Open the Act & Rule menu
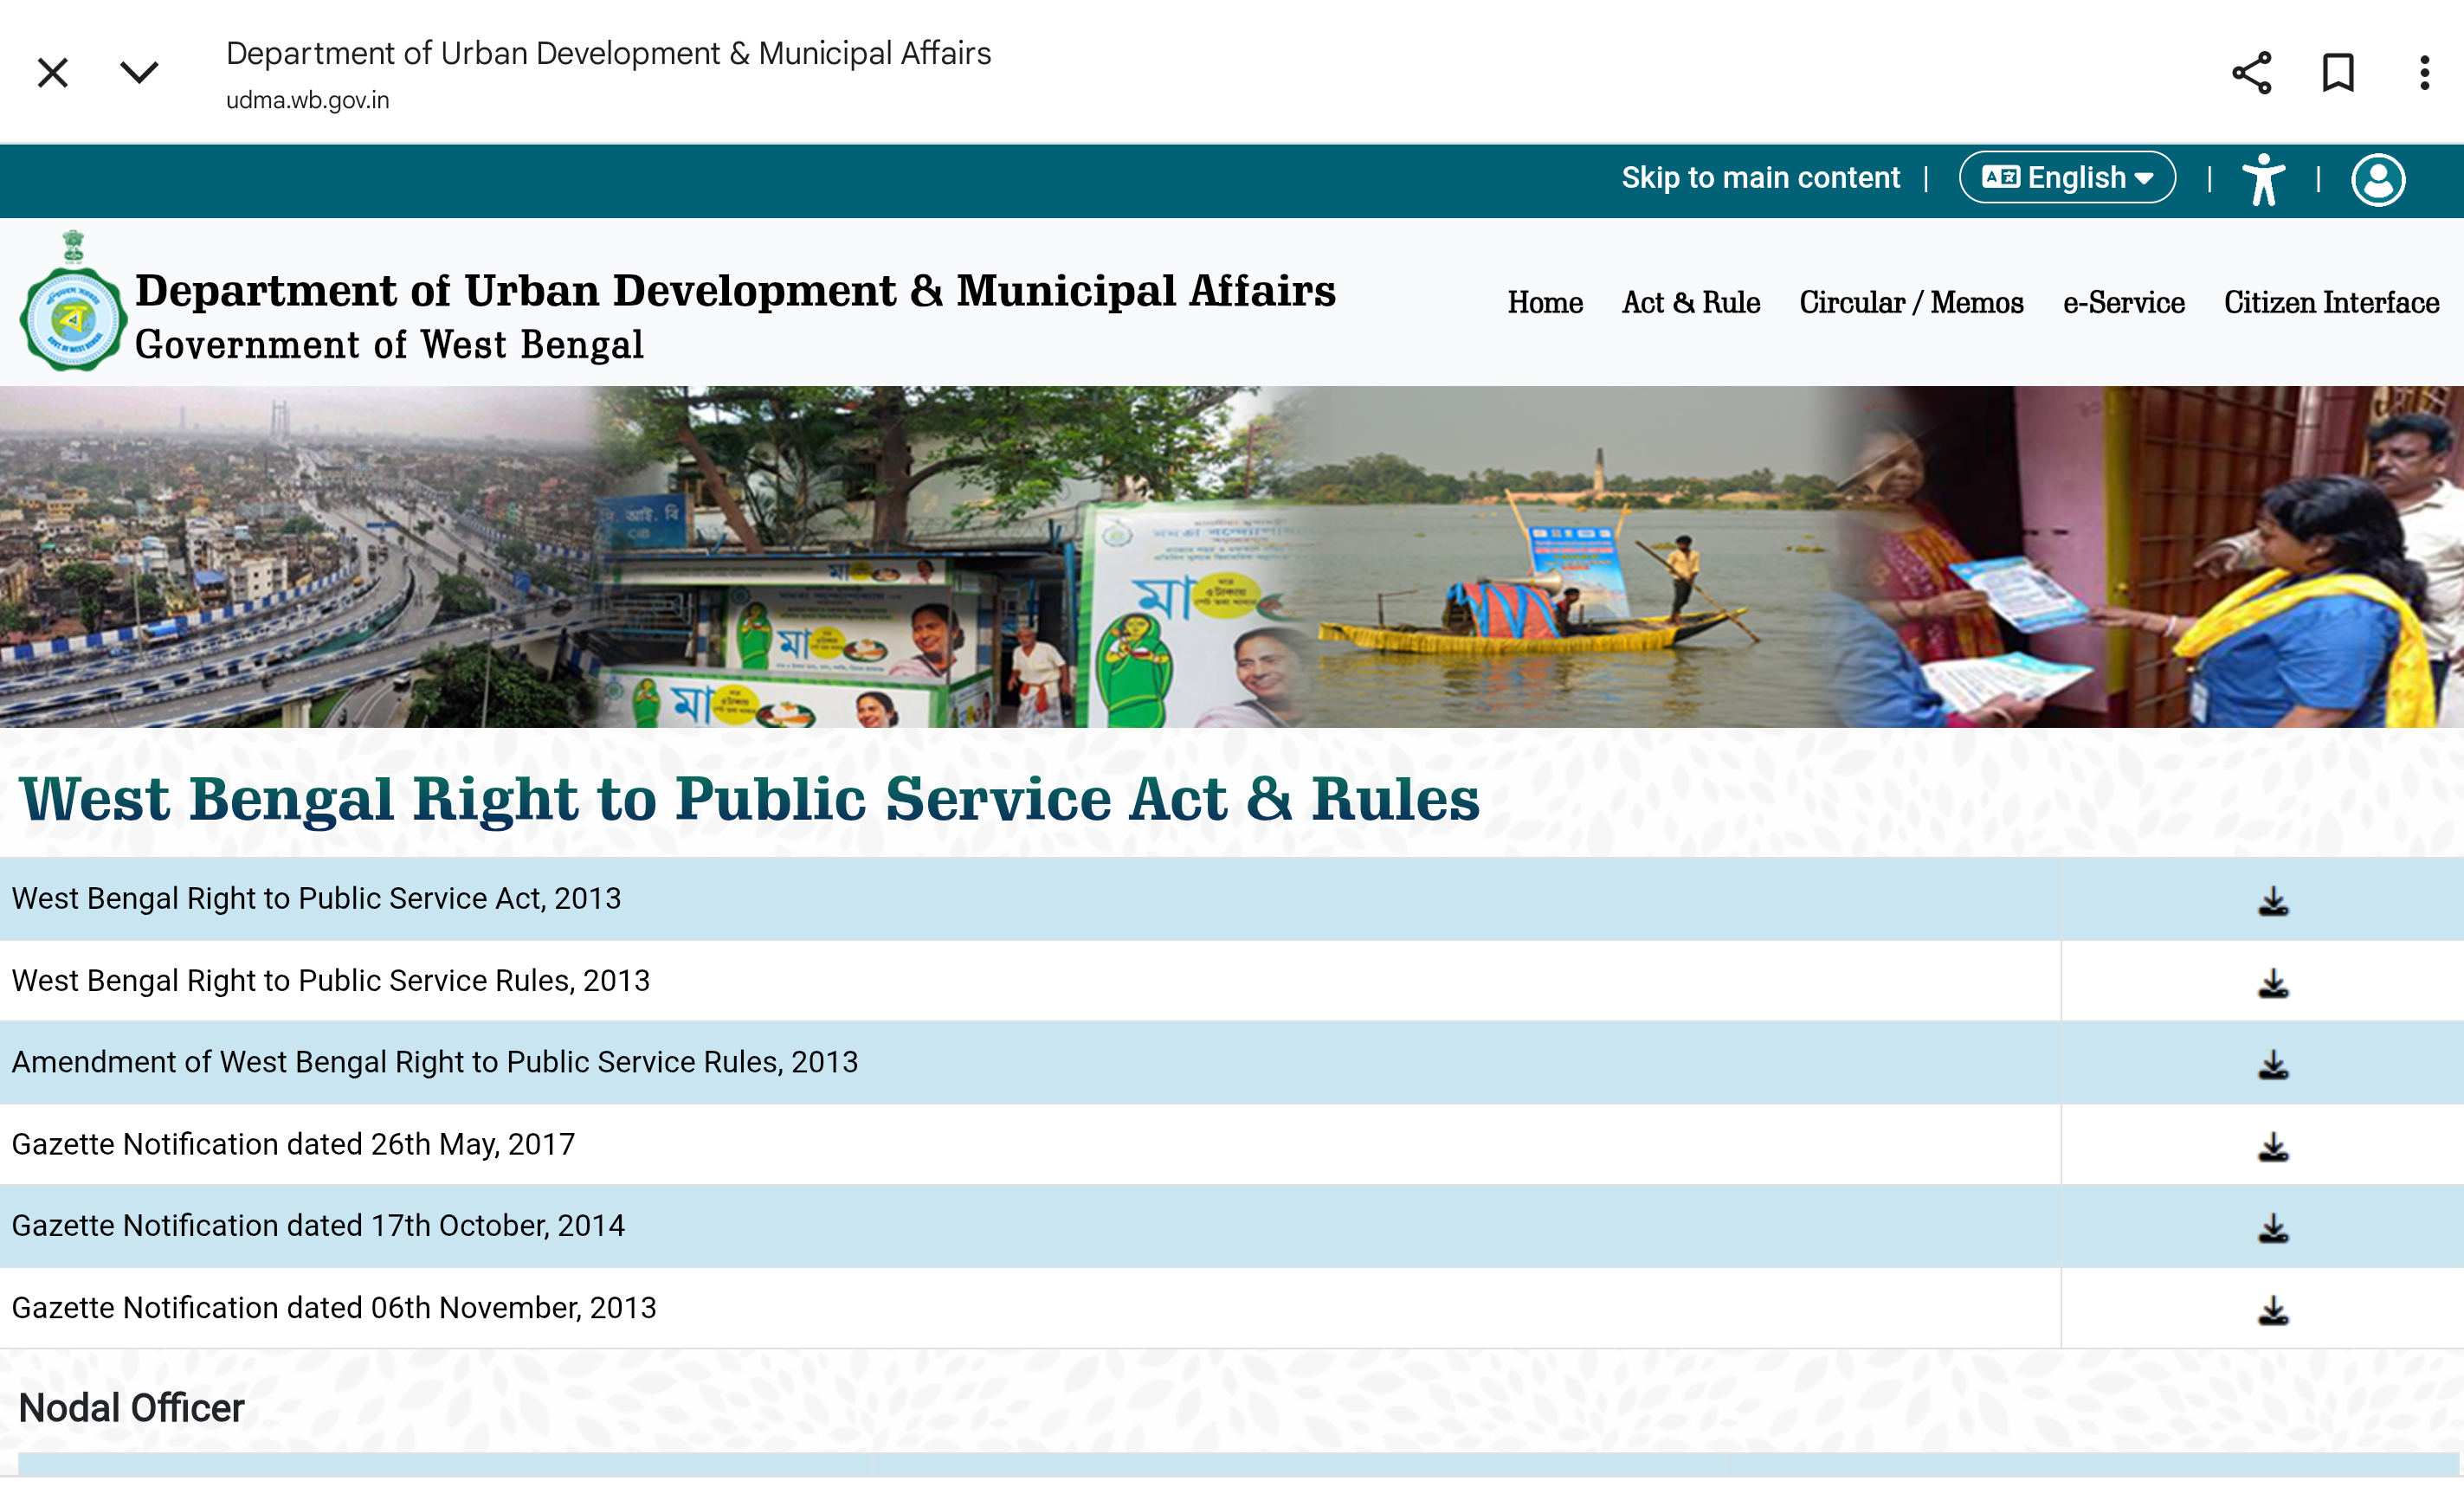 pos(1690,302)
